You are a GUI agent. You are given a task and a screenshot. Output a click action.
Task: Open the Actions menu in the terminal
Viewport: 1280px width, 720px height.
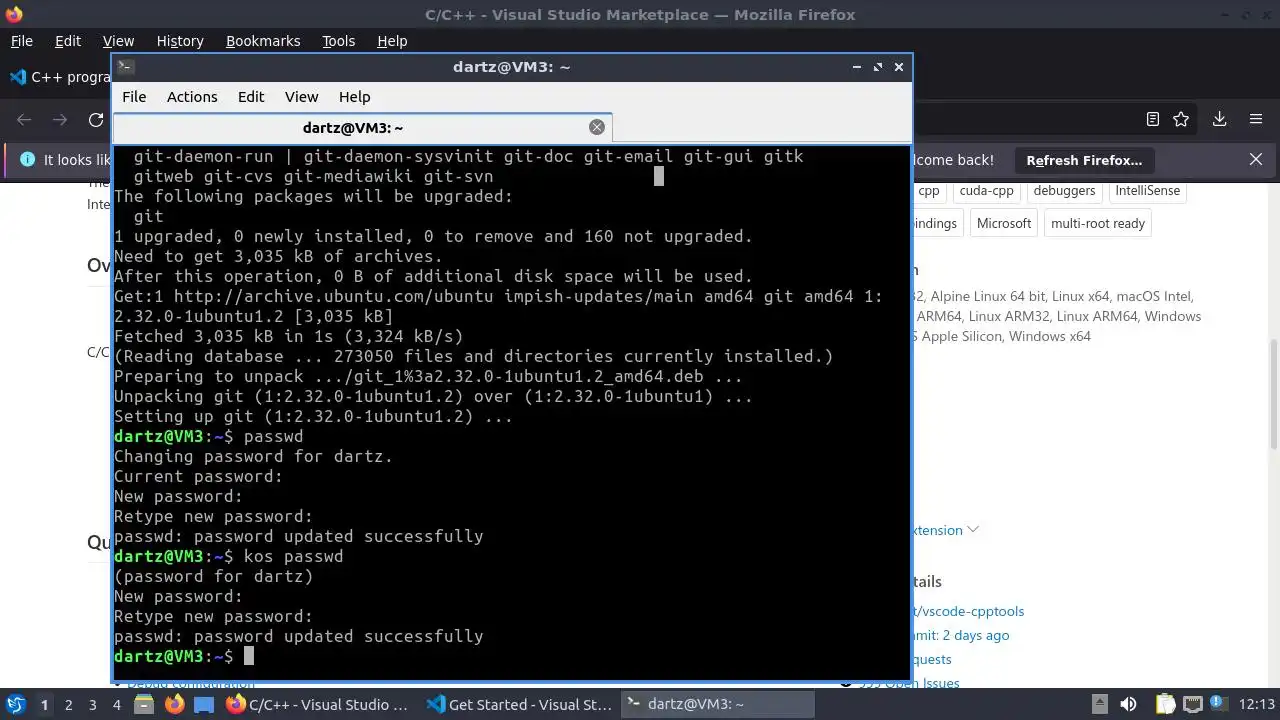point(192,97)
